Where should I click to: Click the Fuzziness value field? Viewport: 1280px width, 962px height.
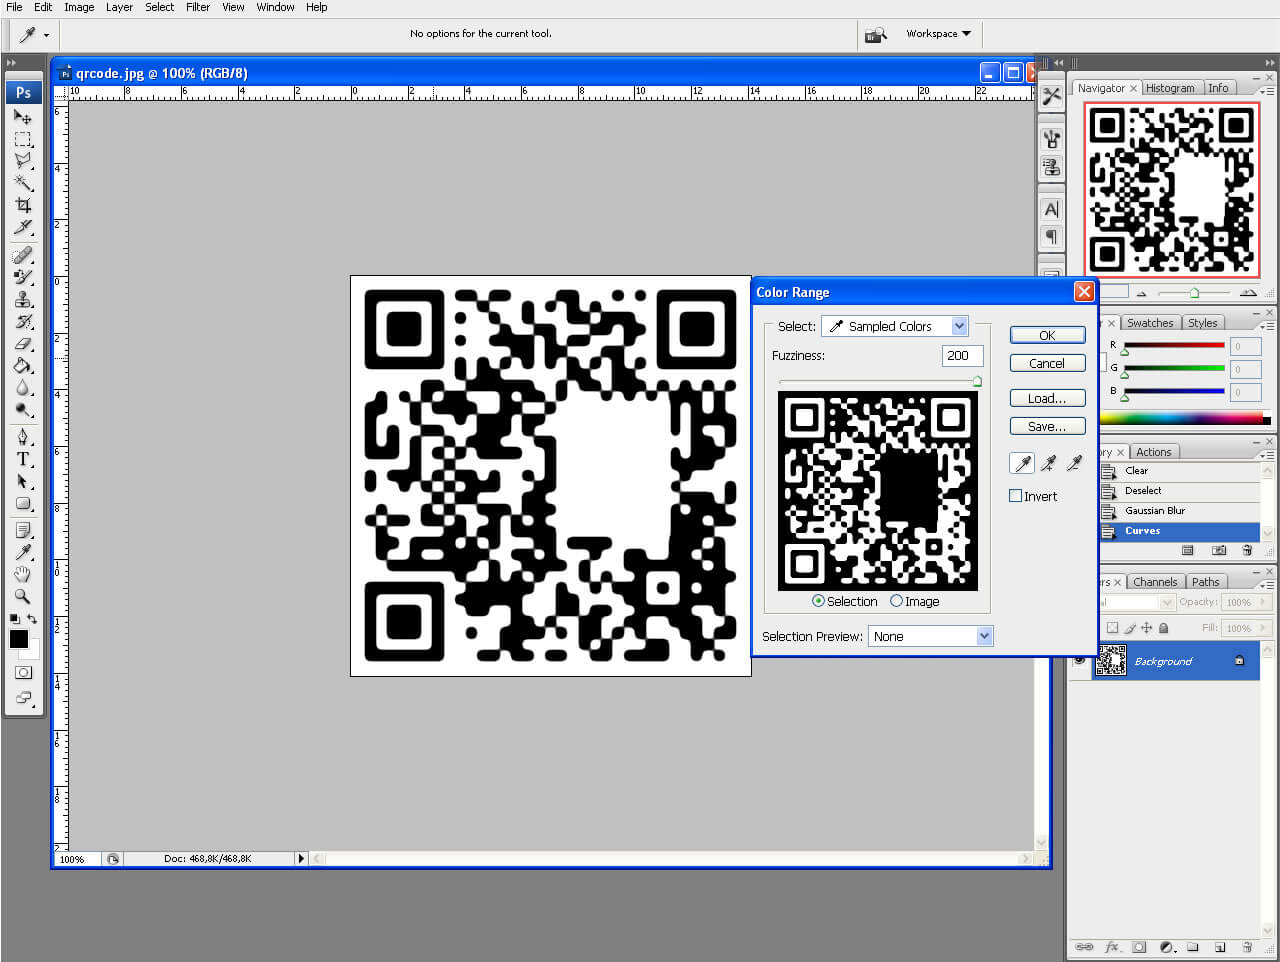(x=963, y=355)
